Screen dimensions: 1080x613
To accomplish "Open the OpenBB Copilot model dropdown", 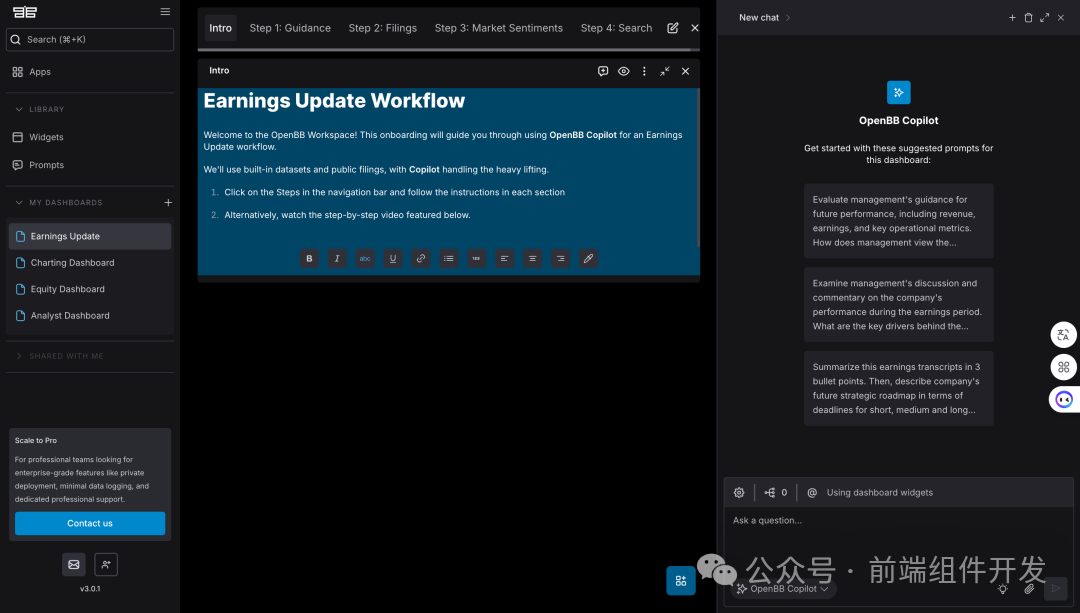I will [x=783, y=589].
